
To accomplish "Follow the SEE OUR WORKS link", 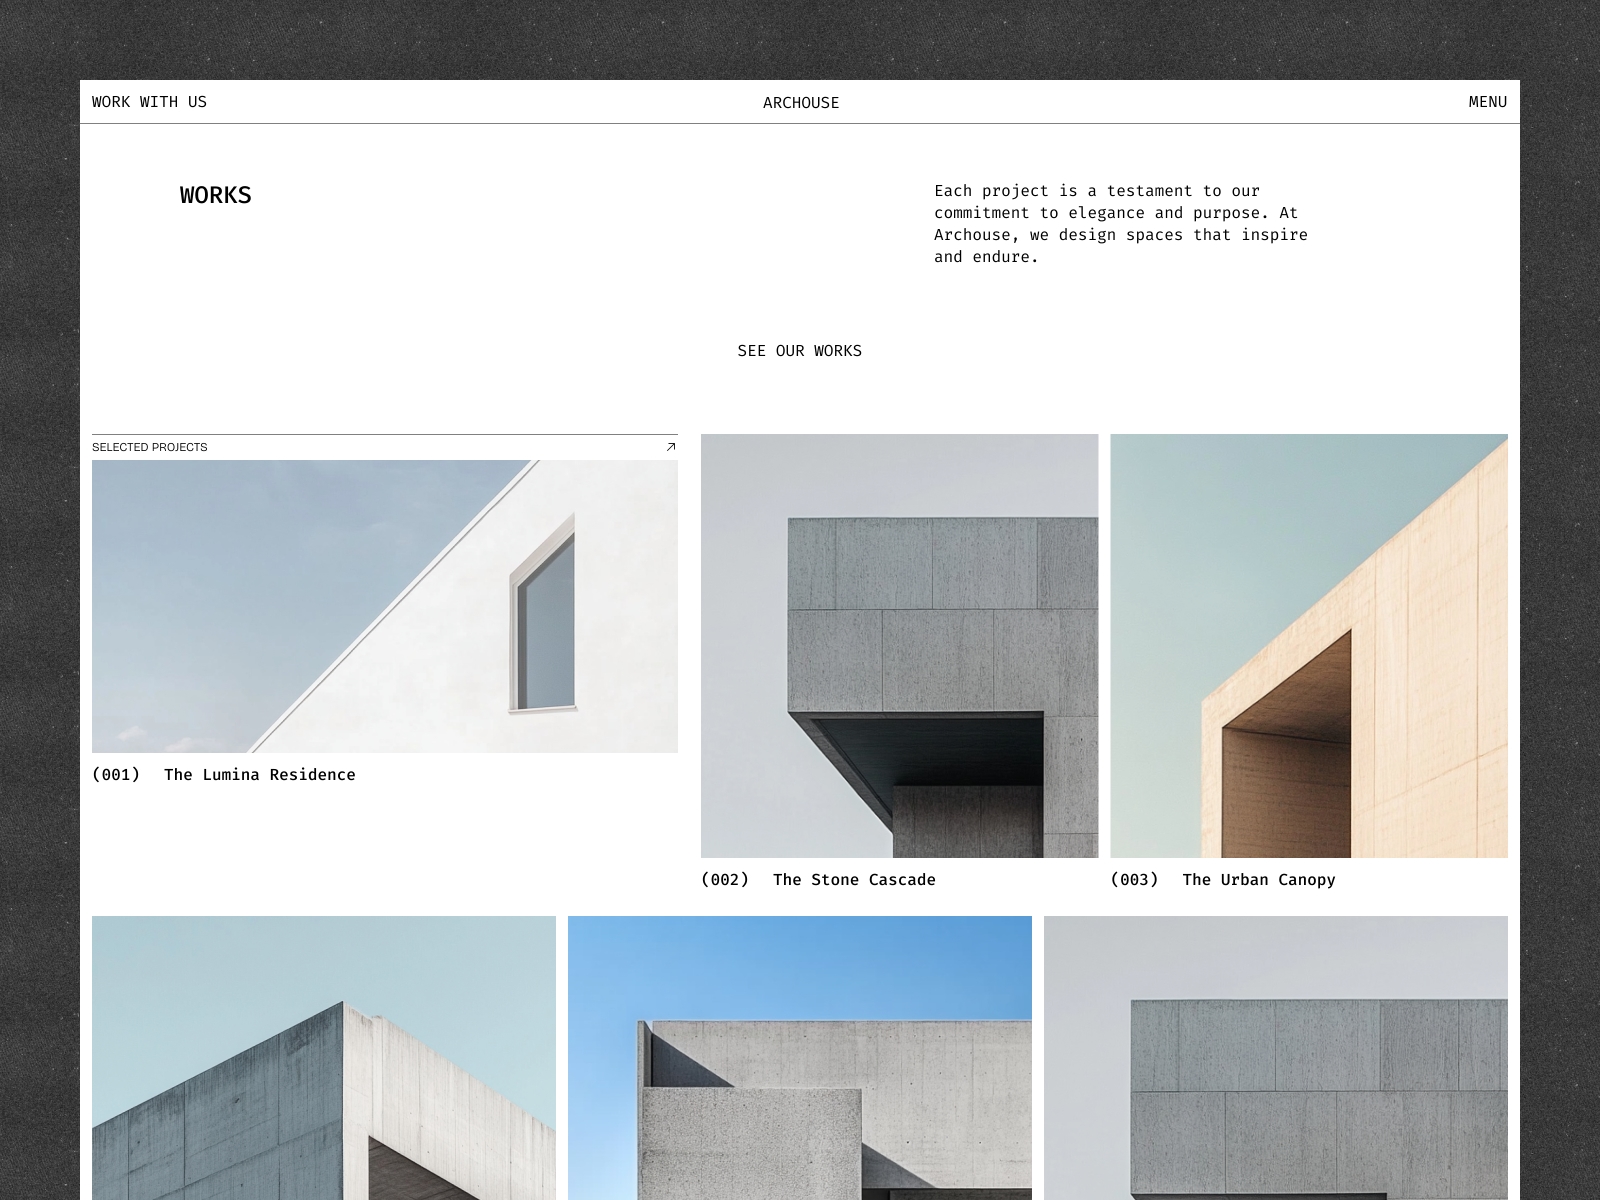I will point(799,350).
